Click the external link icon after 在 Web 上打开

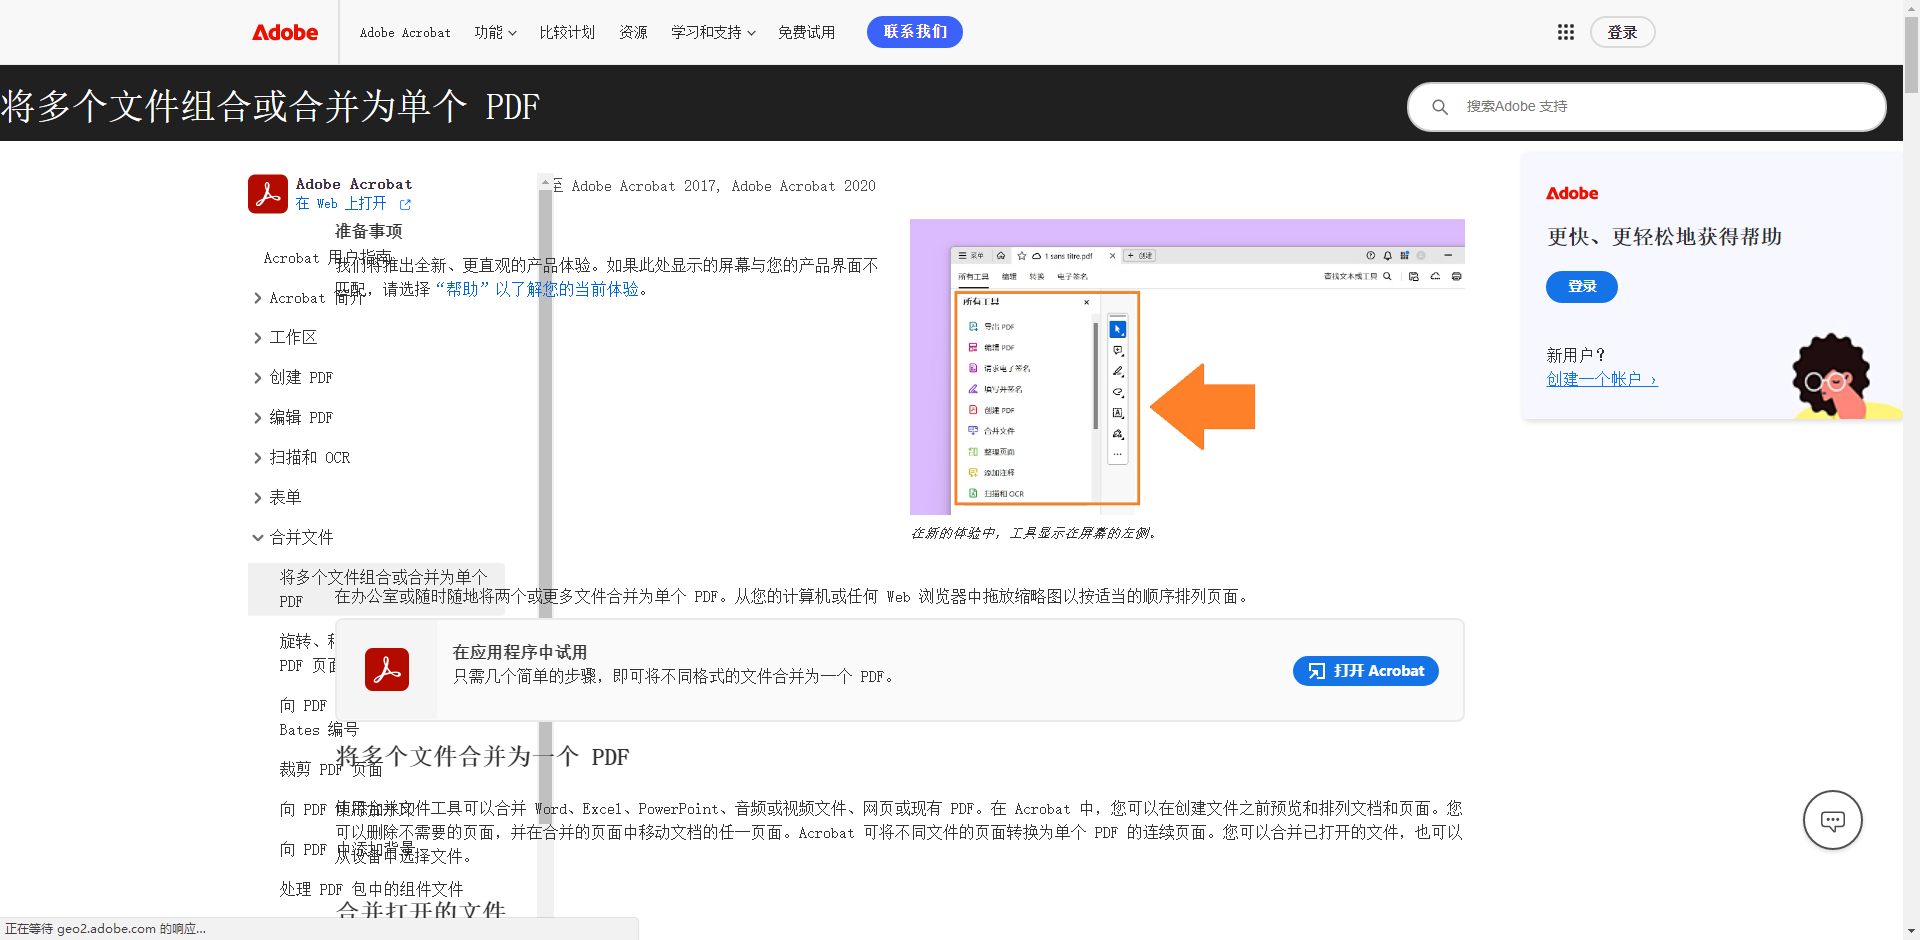(x=405, y=204)
